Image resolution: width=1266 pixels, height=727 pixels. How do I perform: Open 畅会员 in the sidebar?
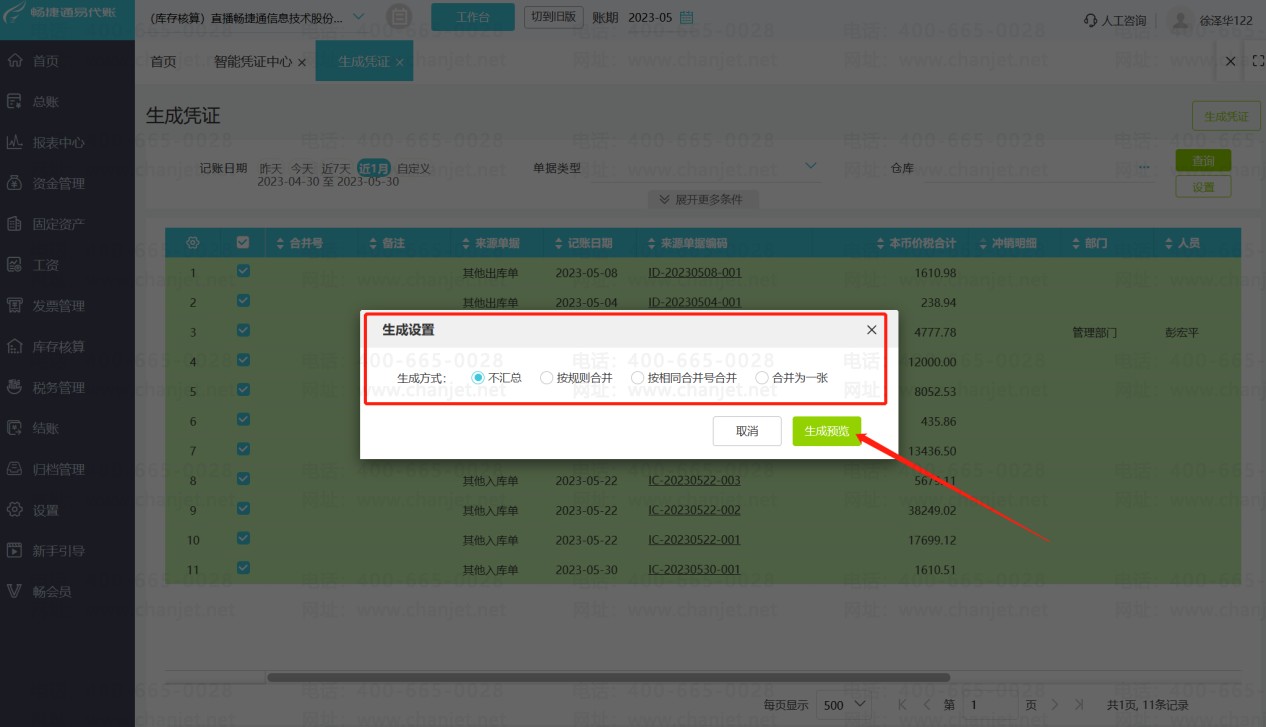point(52,592)
